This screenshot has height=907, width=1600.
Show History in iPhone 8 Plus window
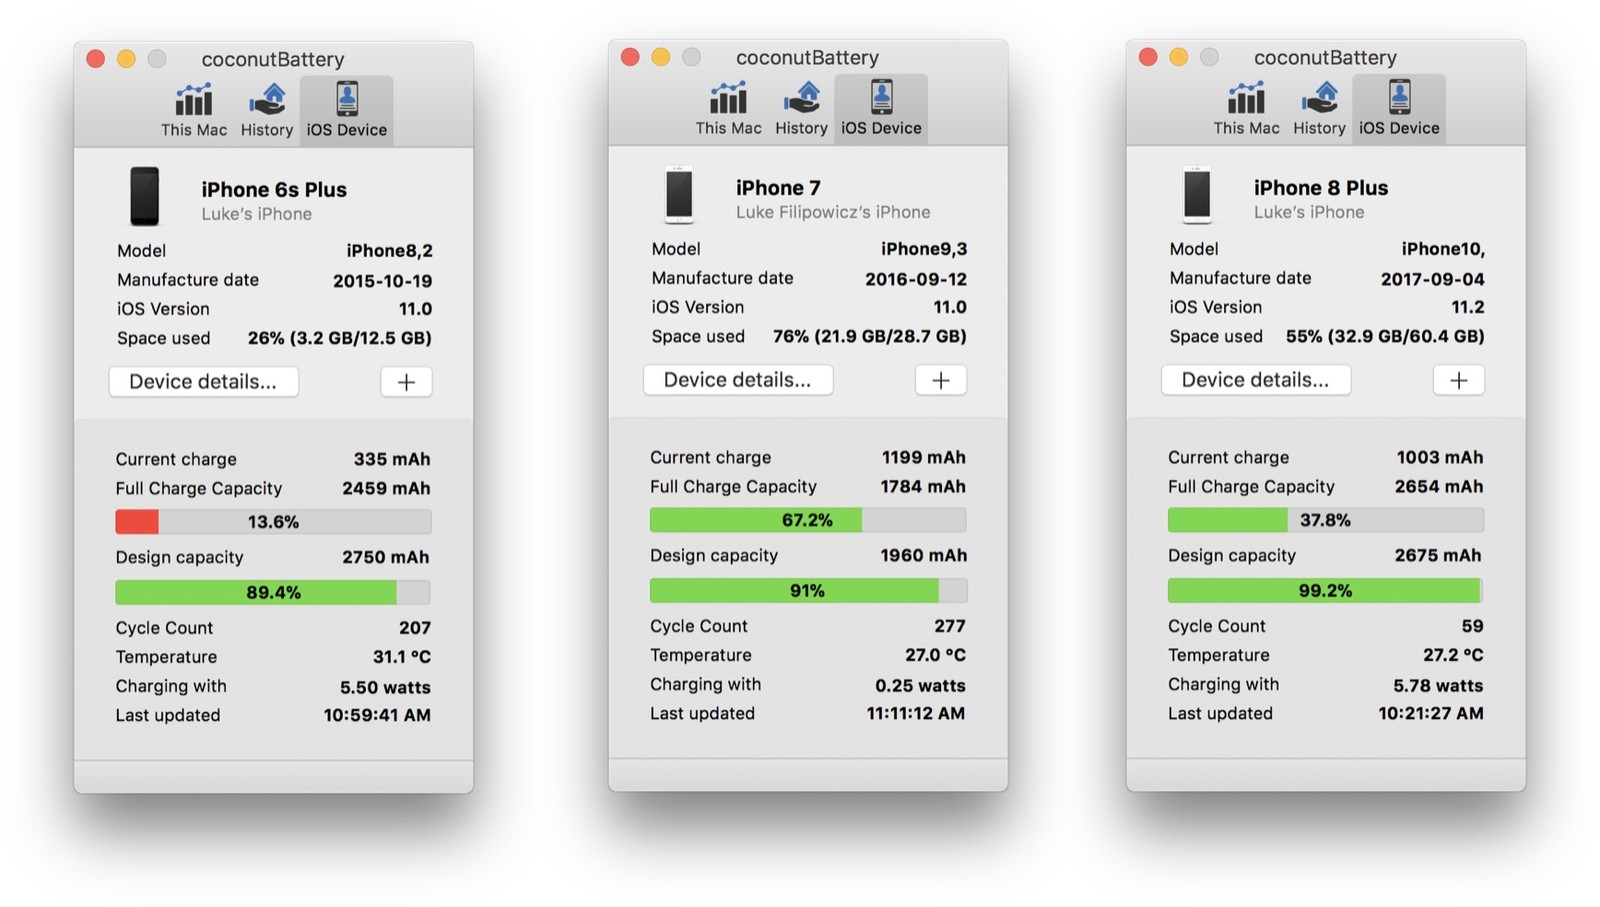(1319, 108)
